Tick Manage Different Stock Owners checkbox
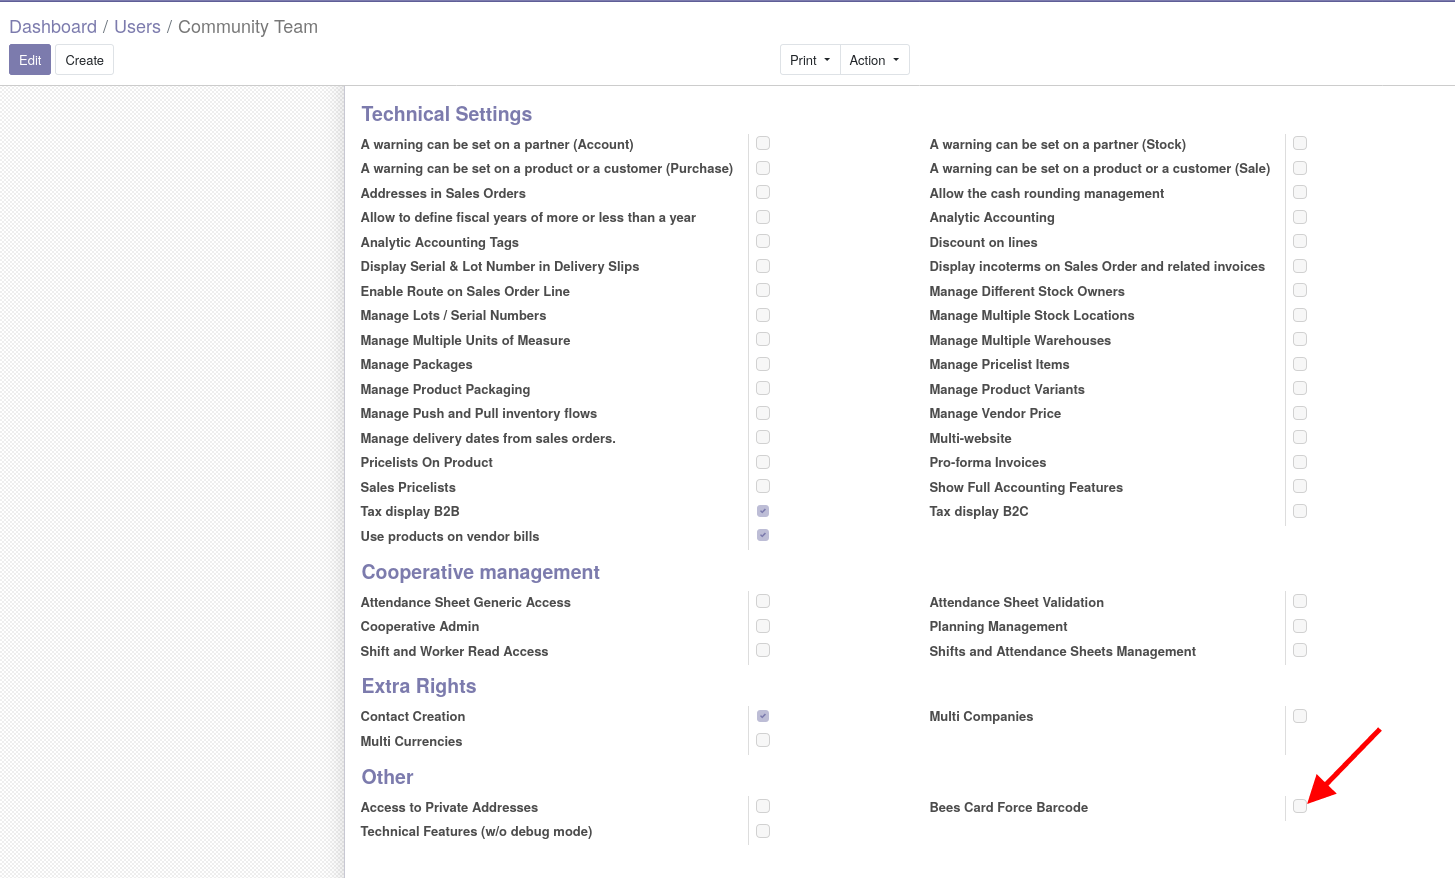This screenshot has height=878, width=1455. pos(1300,290)
